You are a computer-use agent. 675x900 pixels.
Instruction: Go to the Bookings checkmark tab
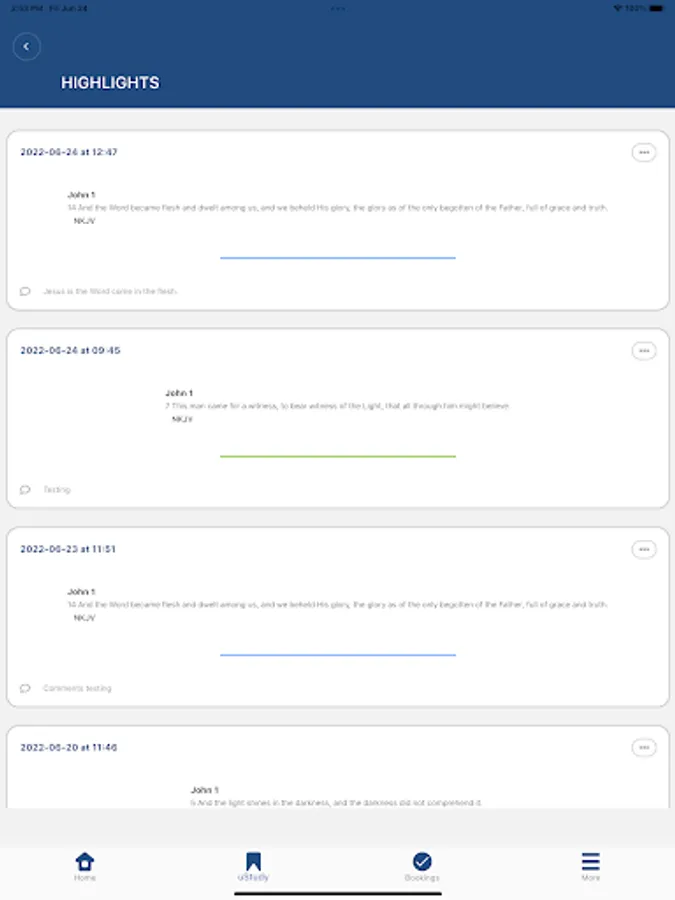click(422, 866)
